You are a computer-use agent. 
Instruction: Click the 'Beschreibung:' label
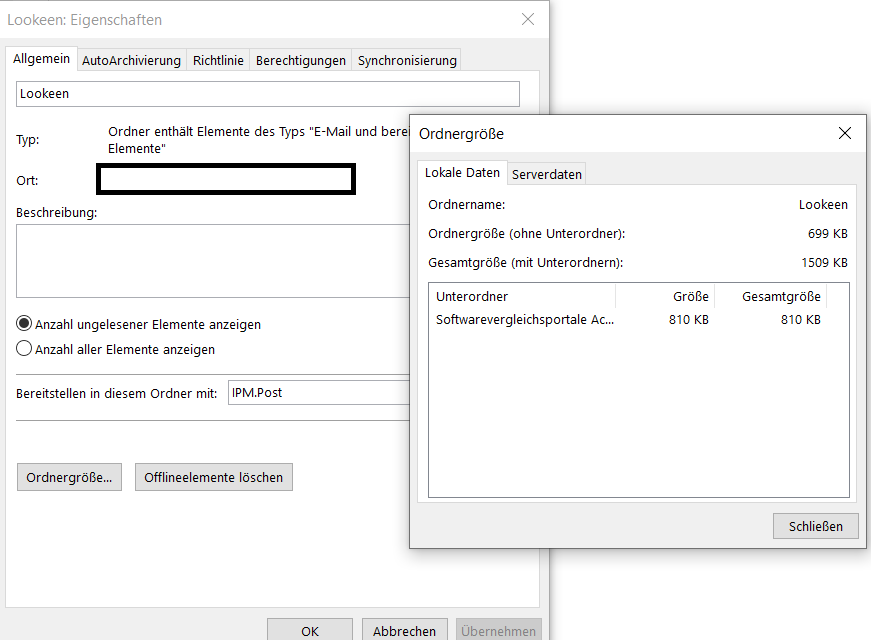(x=57, y=212)
